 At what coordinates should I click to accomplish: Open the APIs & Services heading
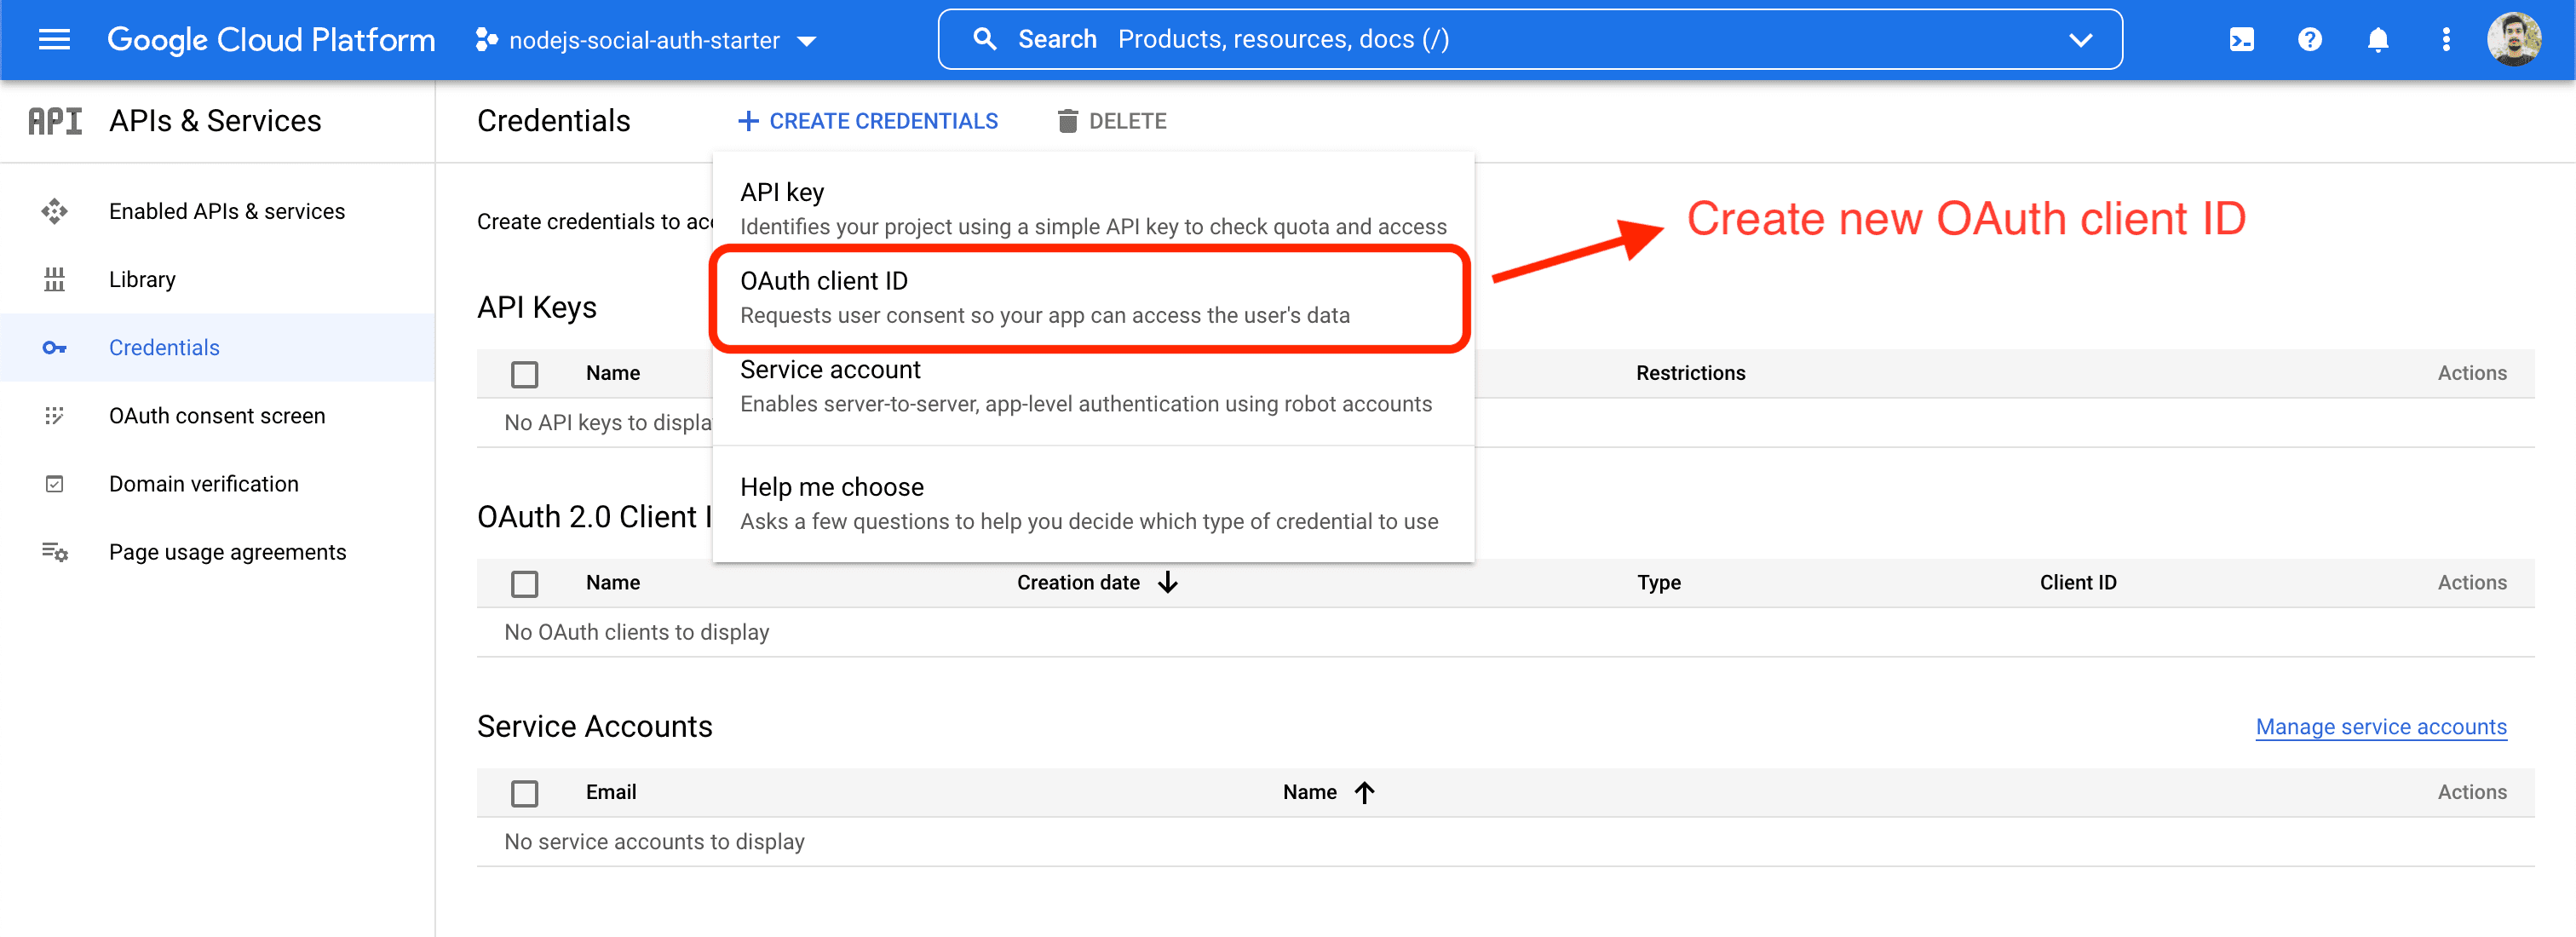(215, 121)
